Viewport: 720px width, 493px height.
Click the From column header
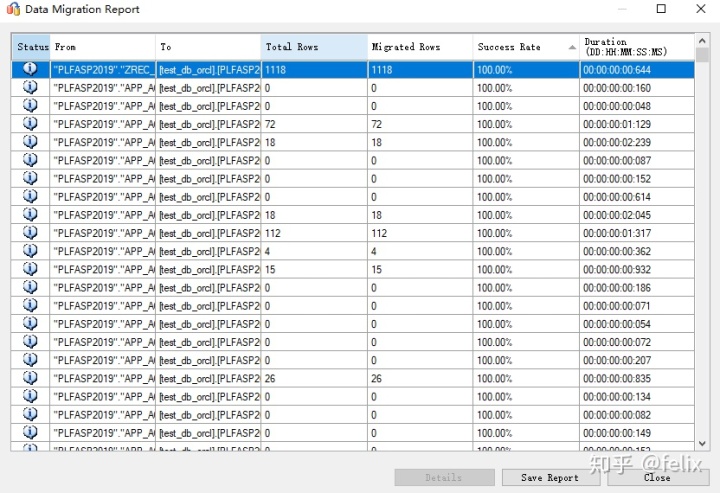(x=102, y=47)
